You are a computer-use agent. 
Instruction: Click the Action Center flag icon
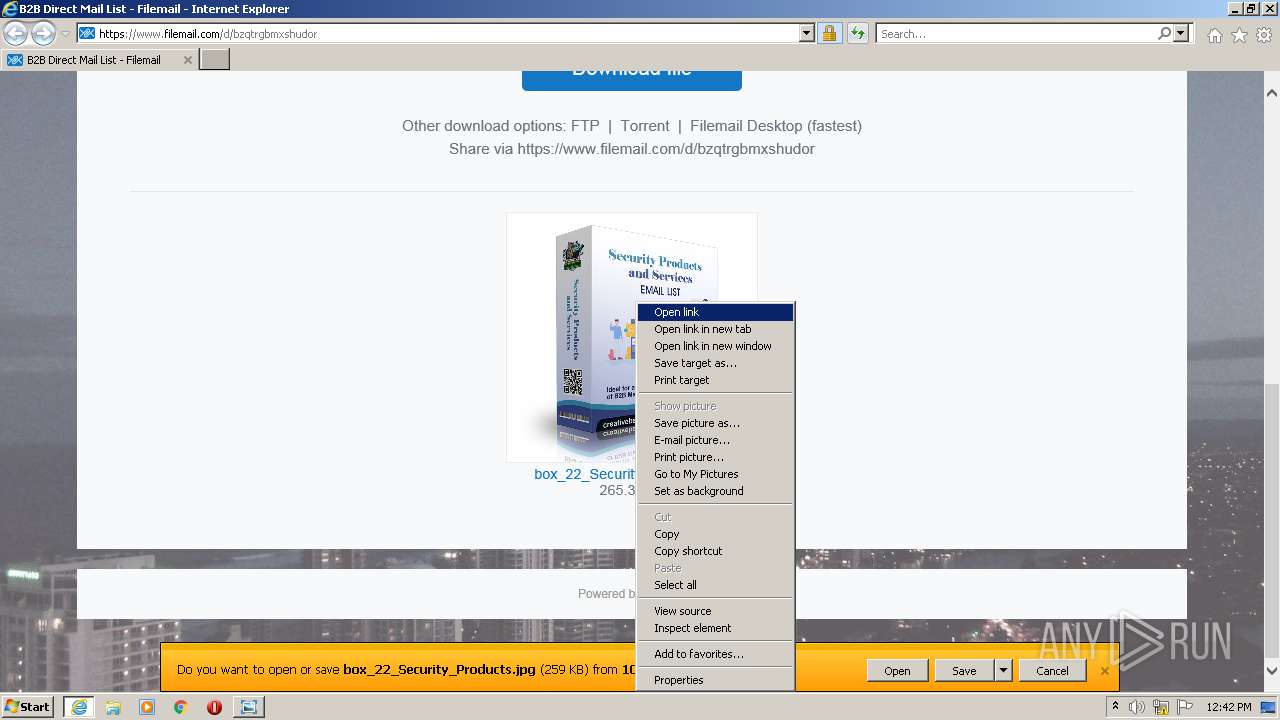[1184, 707]
